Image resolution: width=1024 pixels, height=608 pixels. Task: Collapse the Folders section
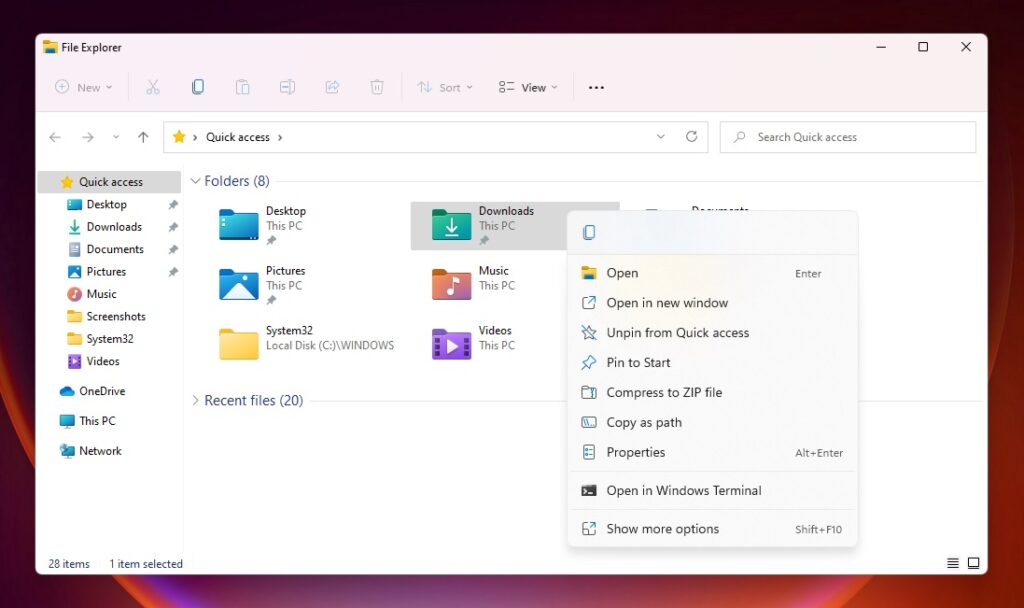[x=196, y=181]
